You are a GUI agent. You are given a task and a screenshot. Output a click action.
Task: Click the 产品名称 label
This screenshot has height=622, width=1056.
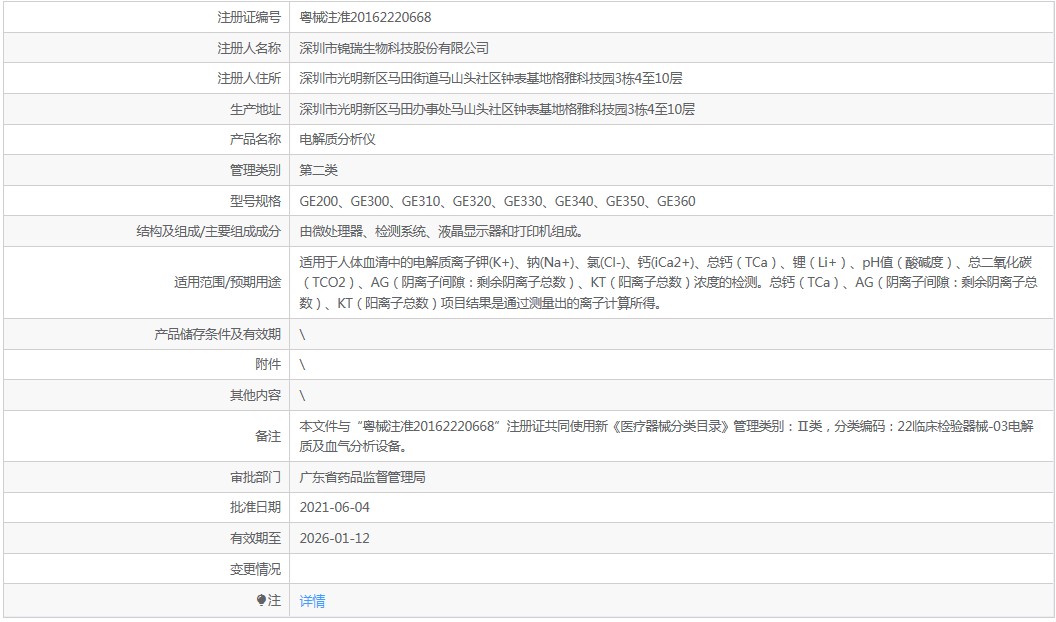(255, 139)
